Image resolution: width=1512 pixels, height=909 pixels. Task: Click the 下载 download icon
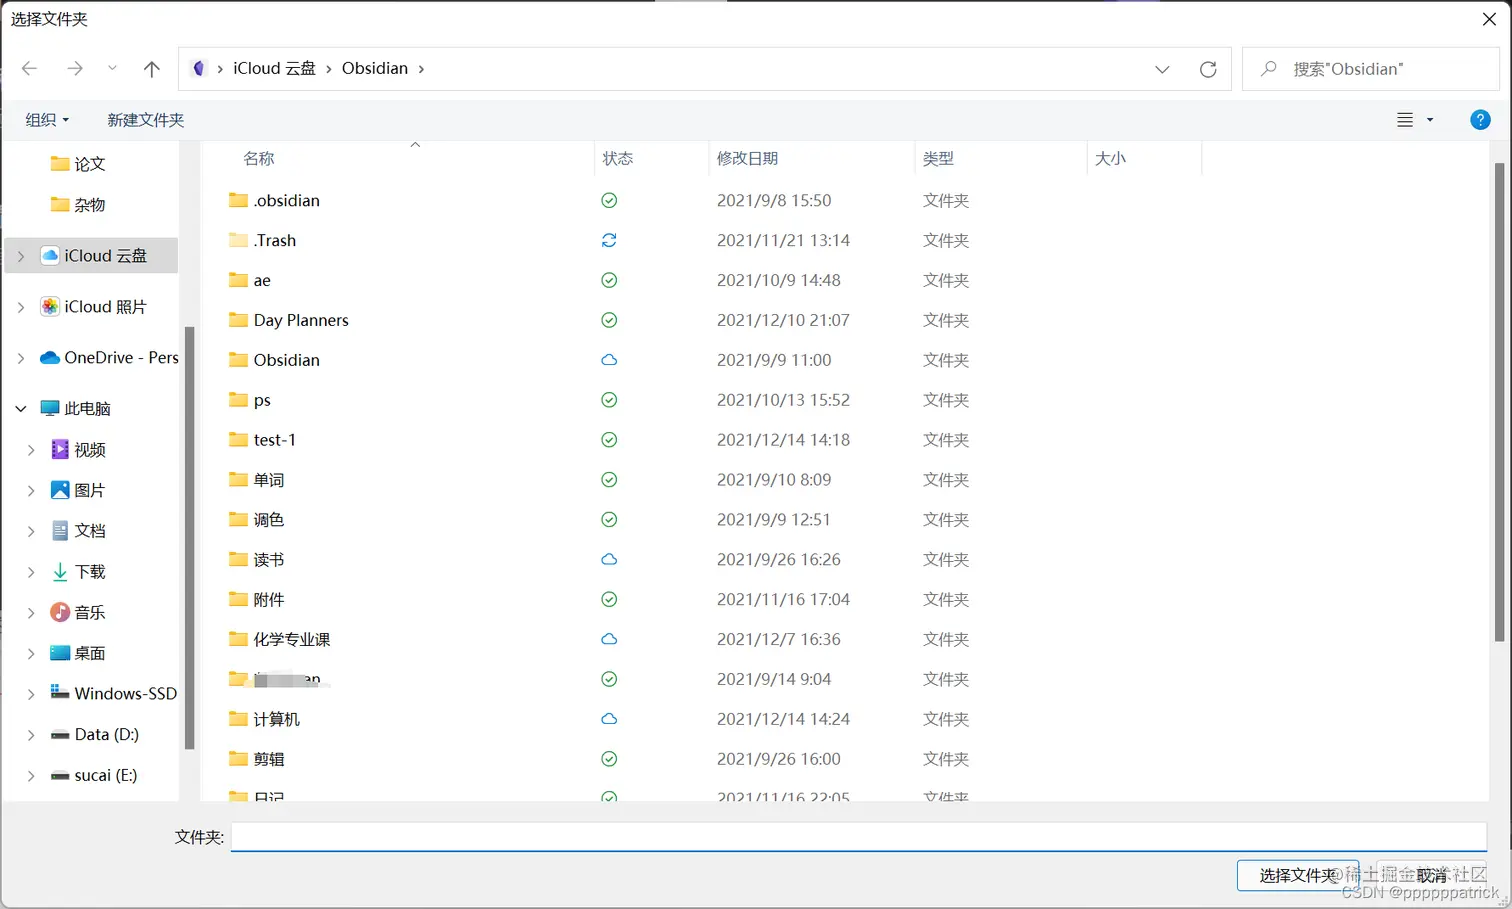(60, 571)
